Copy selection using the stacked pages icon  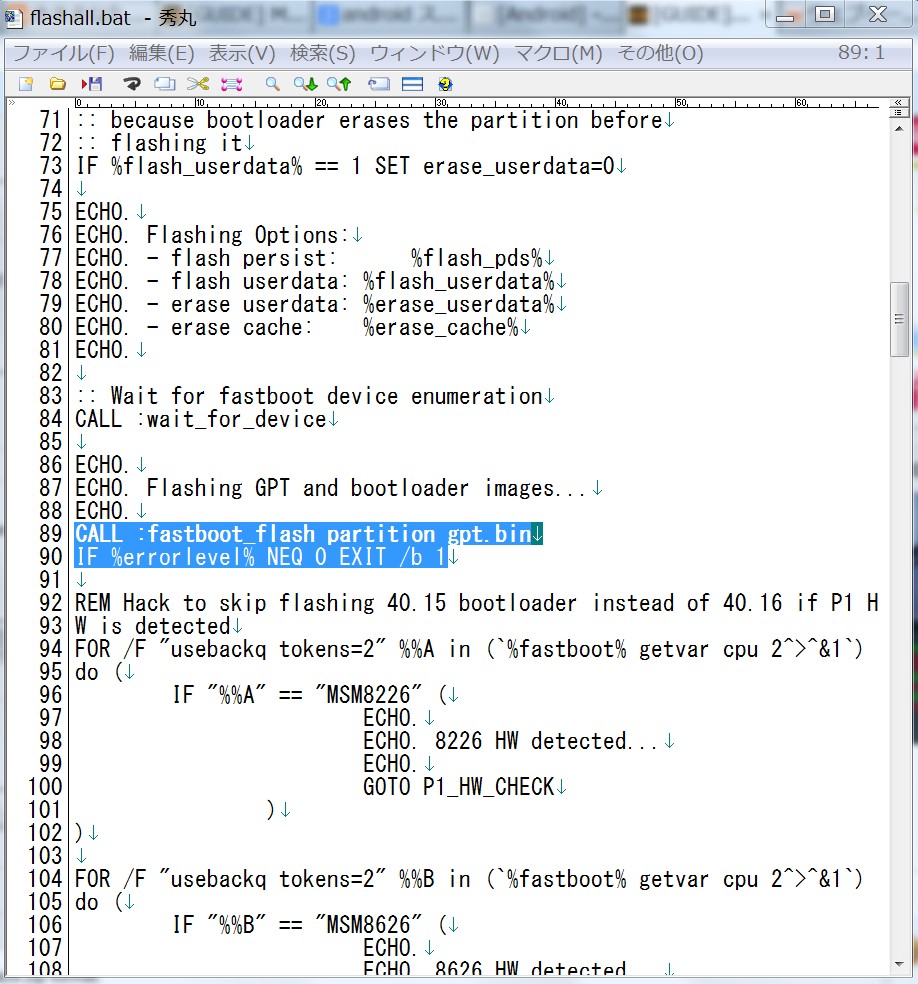(165, 83)
